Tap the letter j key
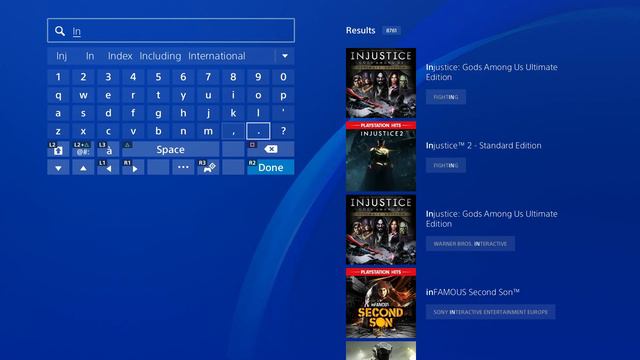 pyautogui.click(x=208, y=113)
